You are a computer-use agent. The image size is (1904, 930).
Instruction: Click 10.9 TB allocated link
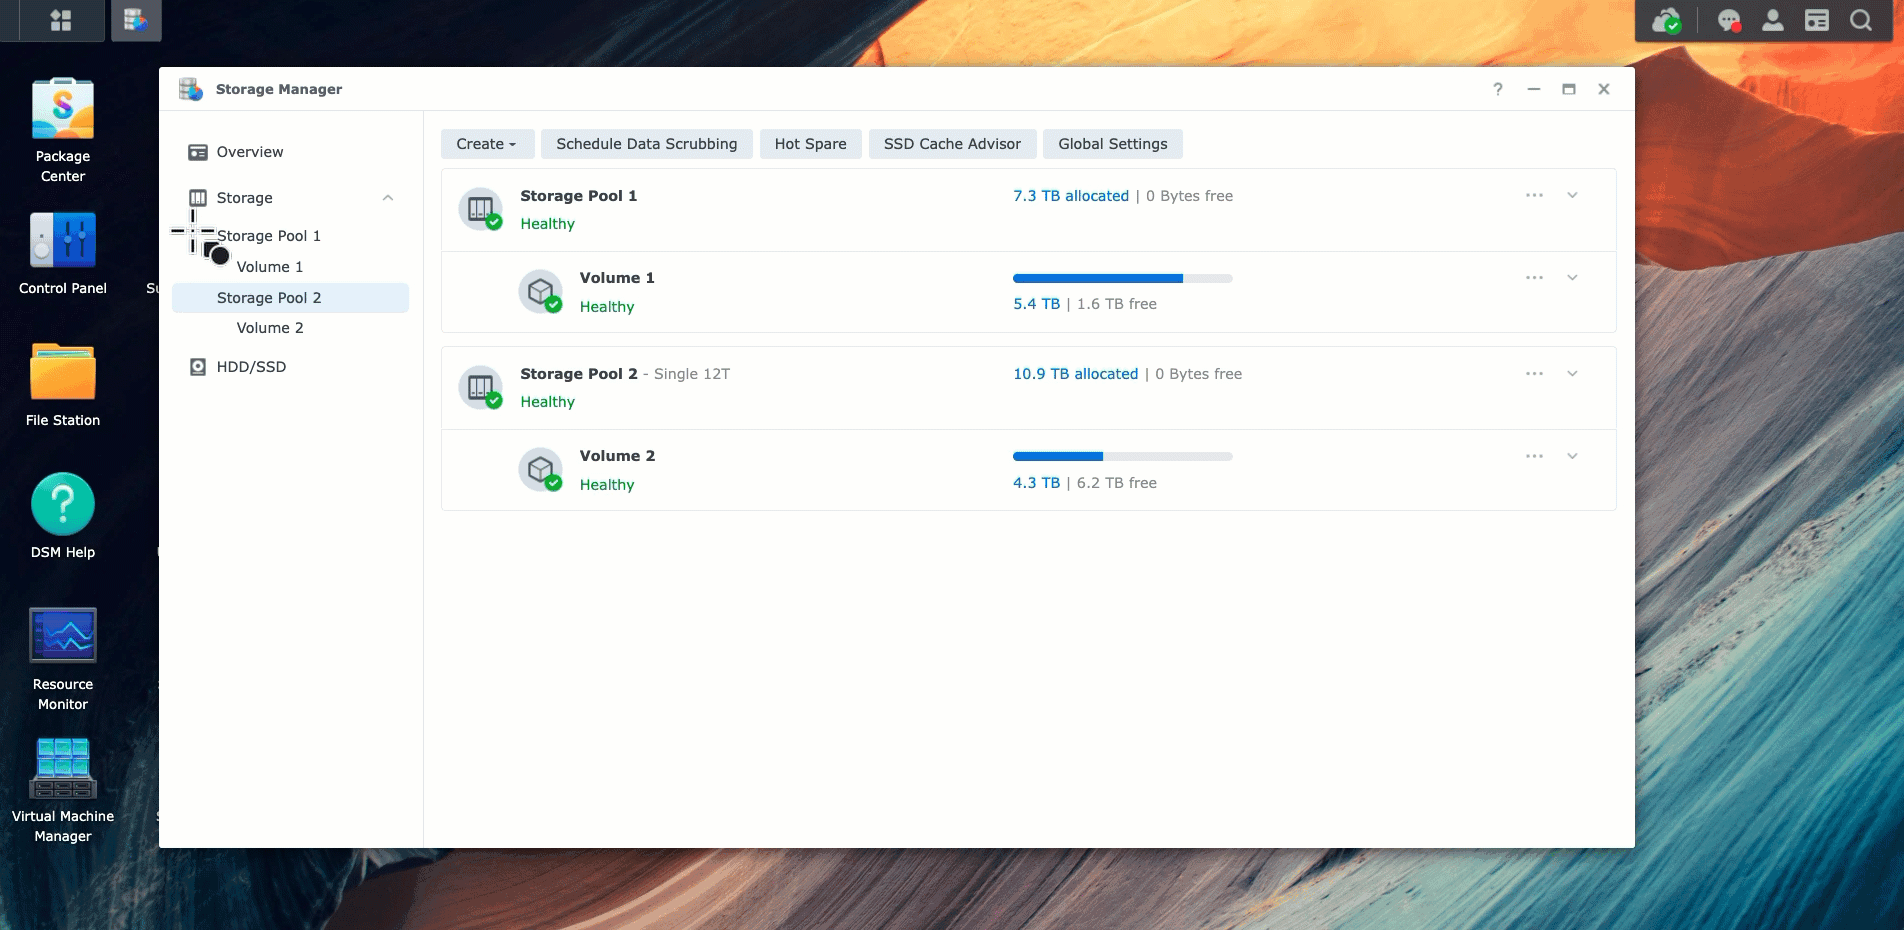[1076, 374]
